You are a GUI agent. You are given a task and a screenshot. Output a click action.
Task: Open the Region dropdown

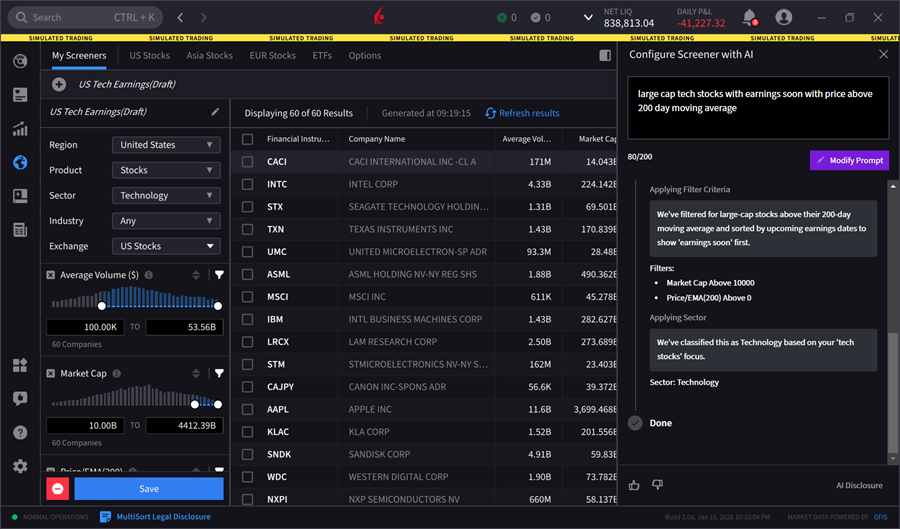166,145
